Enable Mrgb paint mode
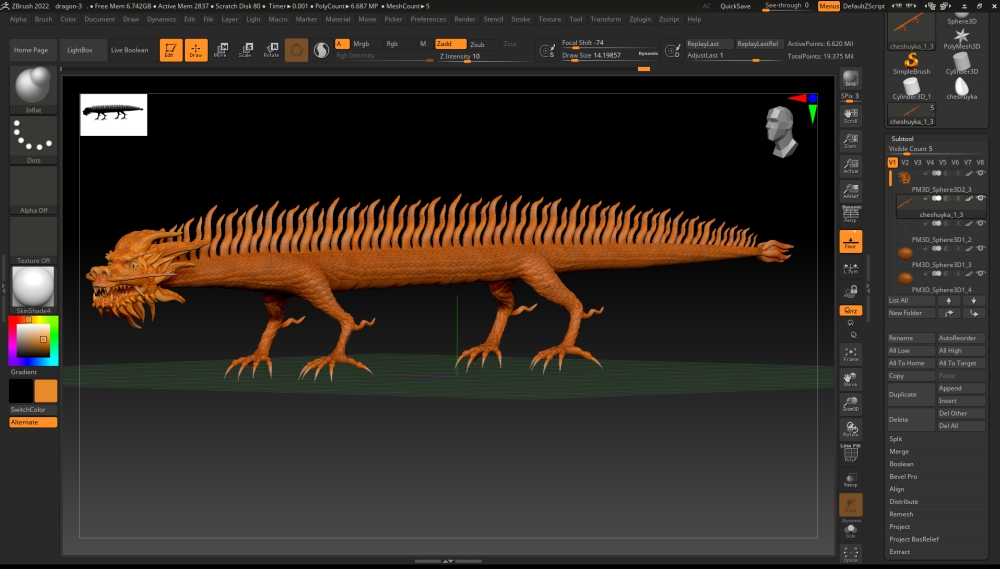The height and width of the screenshot is (569, 1000). coord(361,44)
